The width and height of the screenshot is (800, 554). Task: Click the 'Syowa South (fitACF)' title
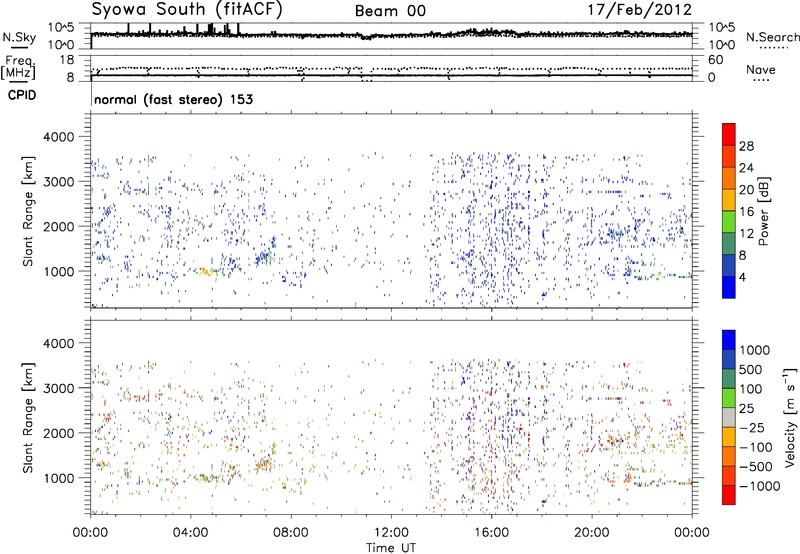187,10
